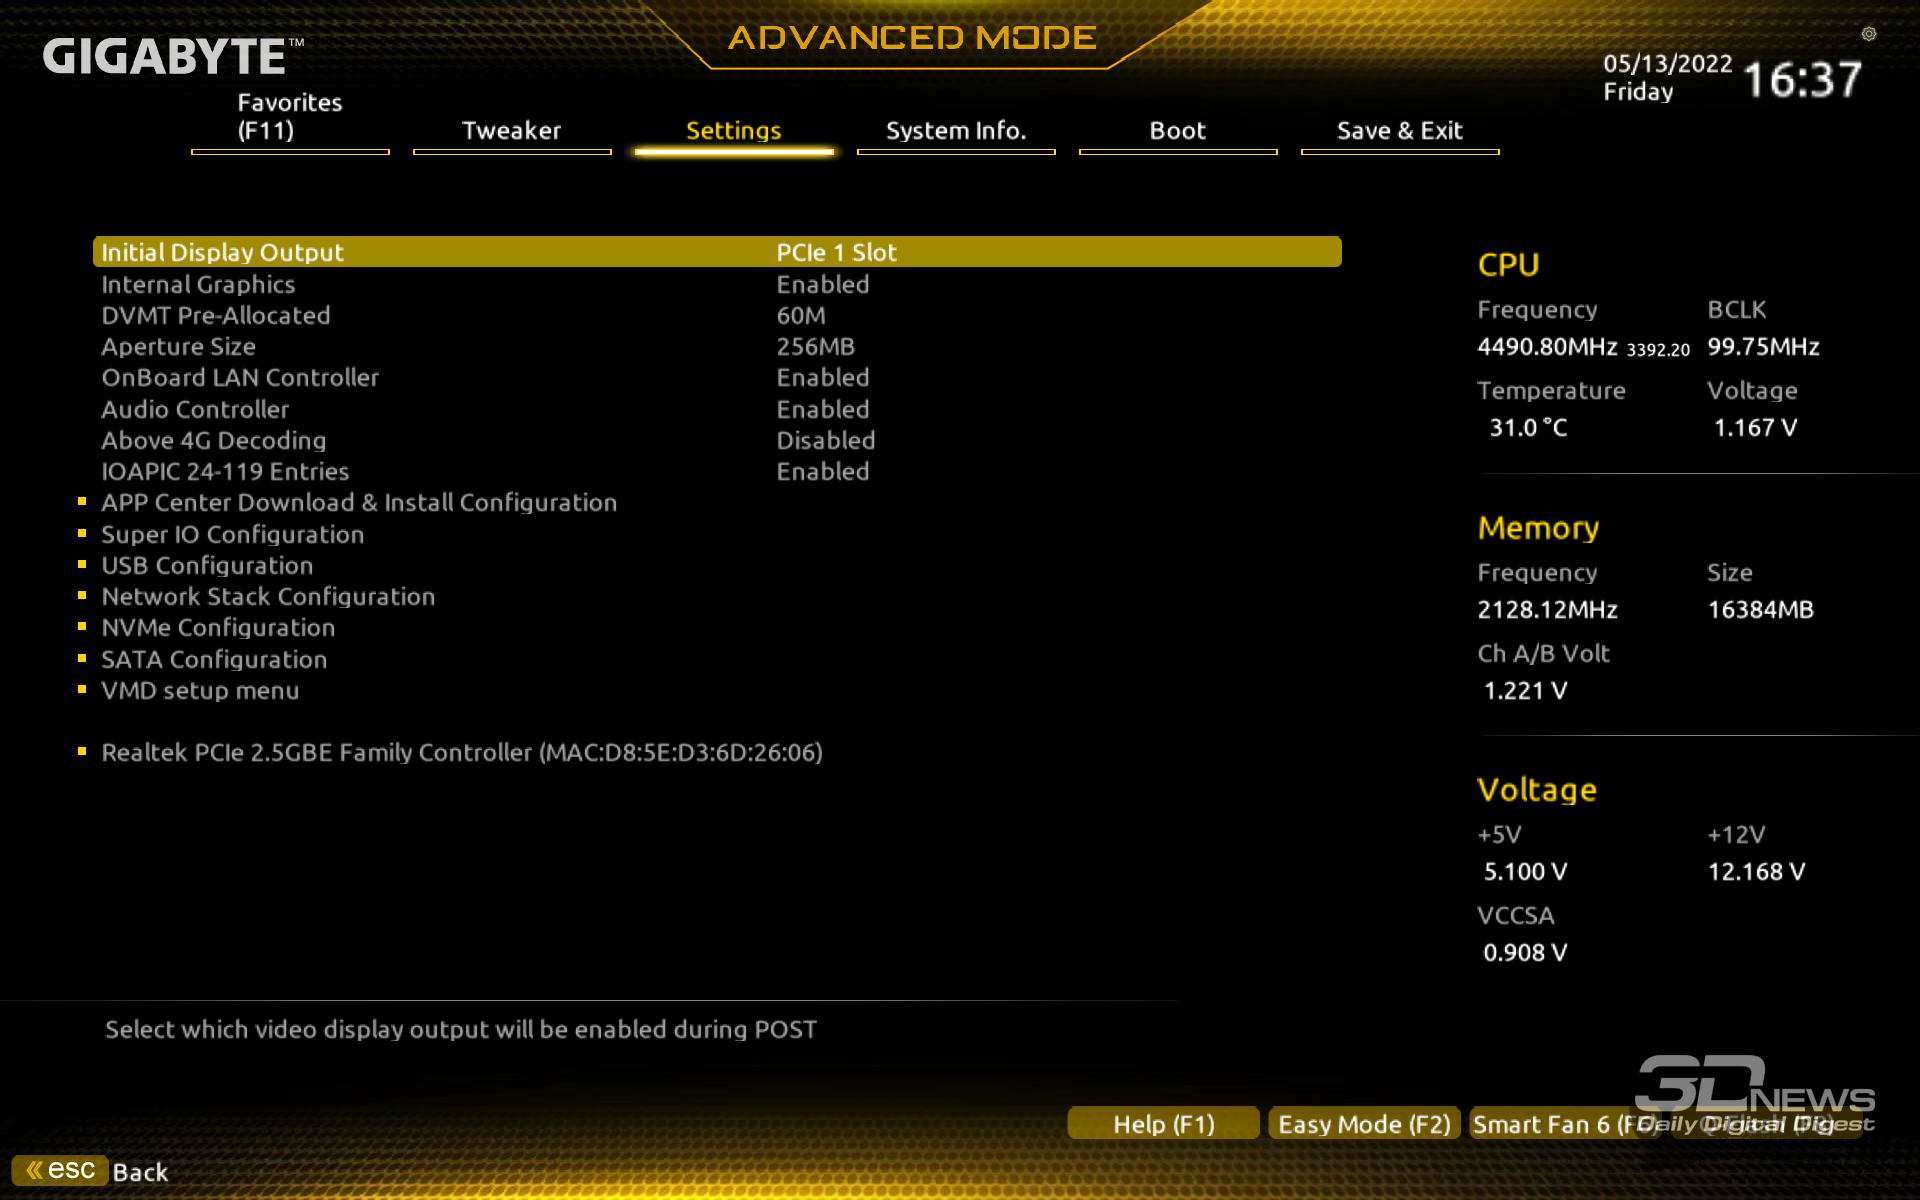Image resolution: width=1920 pixels, height=1200 pixels.
Task: Click +12V 12.168 V reading
Action: click(x=1756, y=871)
